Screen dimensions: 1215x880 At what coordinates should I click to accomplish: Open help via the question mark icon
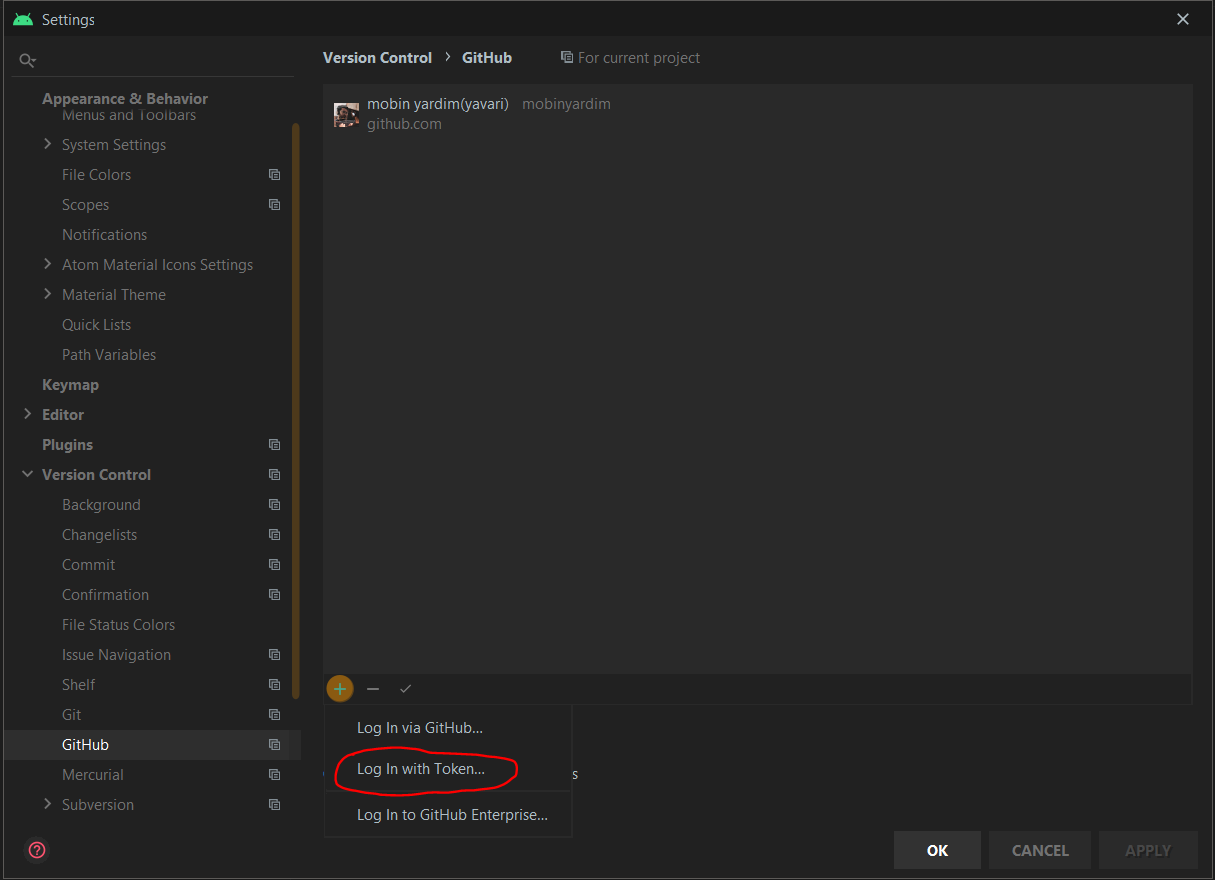coord(37,851)
